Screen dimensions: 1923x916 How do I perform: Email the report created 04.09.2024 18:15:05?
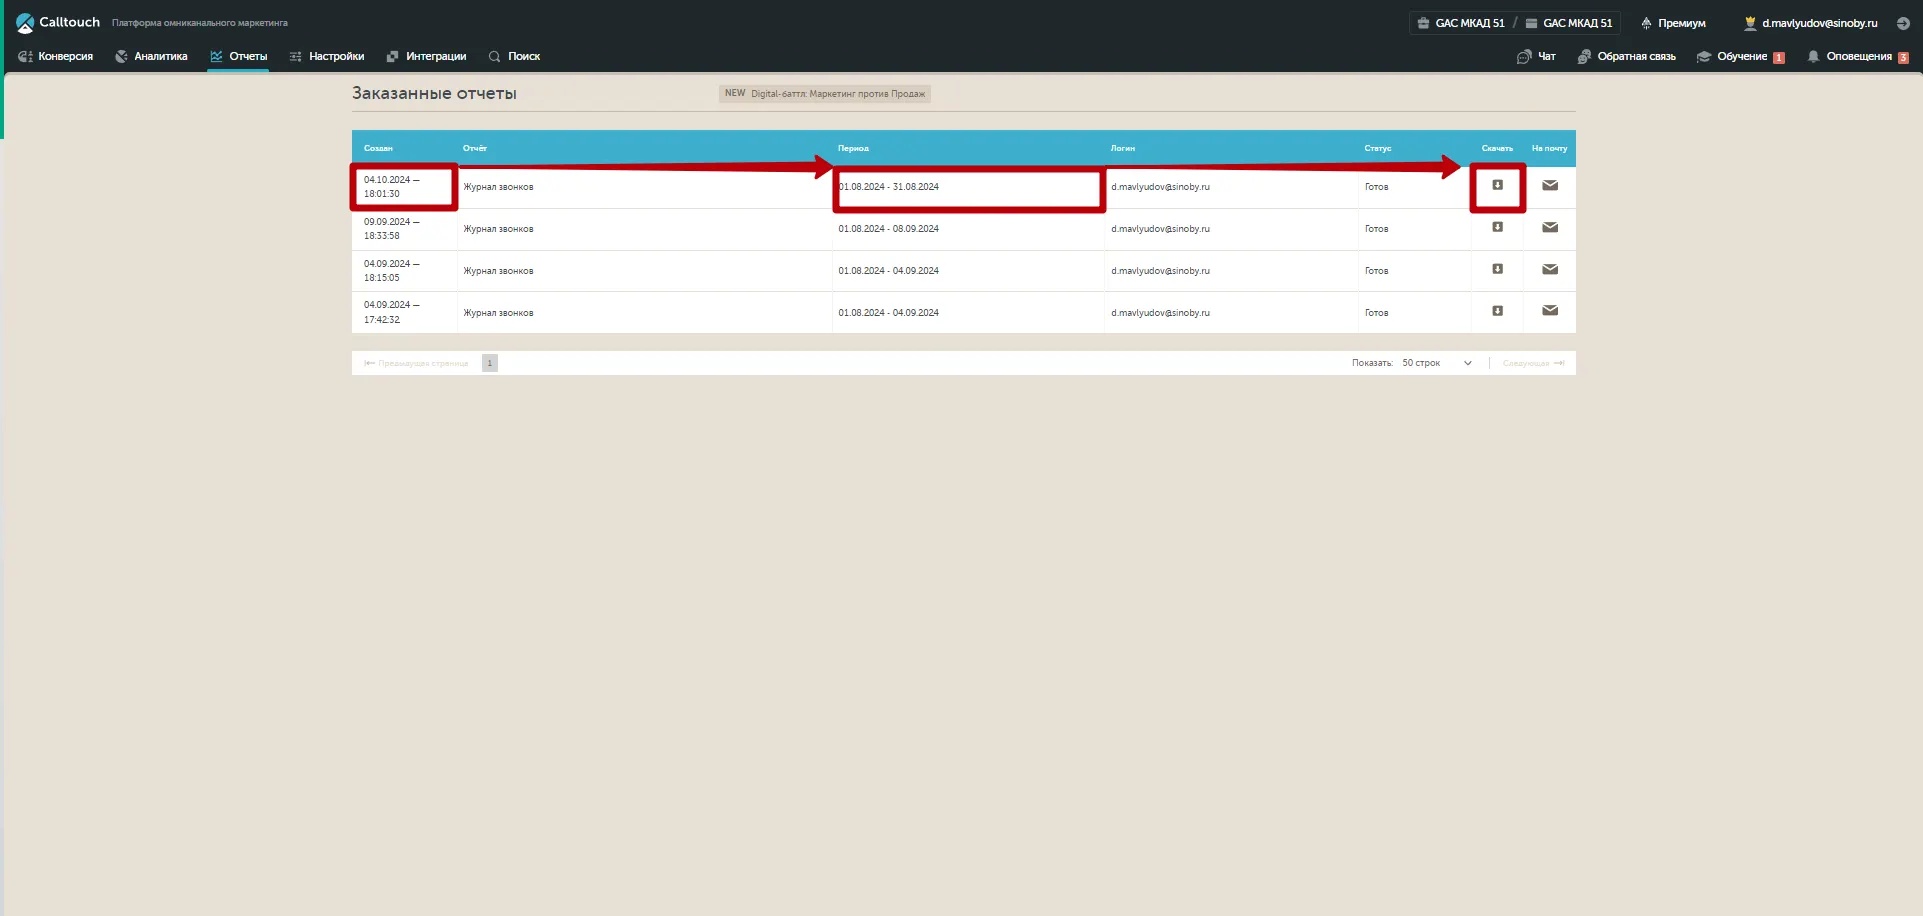click(1549, 270)
